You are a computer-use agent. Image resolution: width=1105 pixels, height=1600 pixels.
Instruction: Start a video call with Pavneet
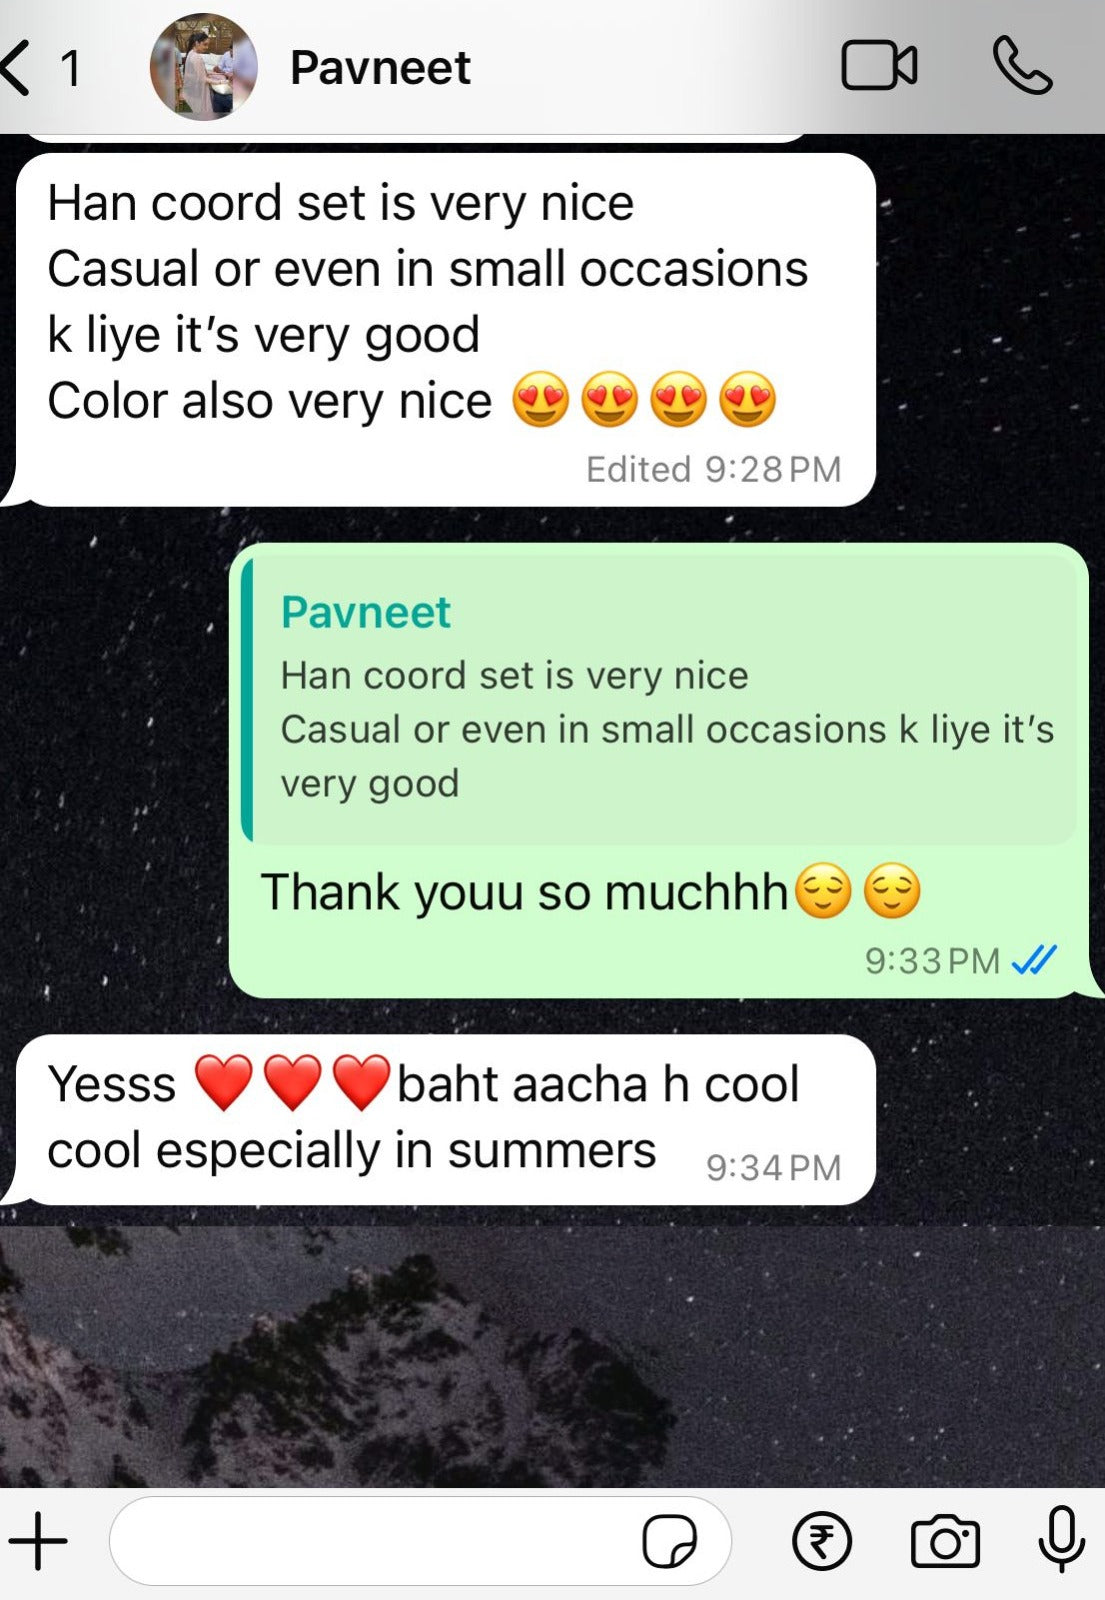[879, 67]
